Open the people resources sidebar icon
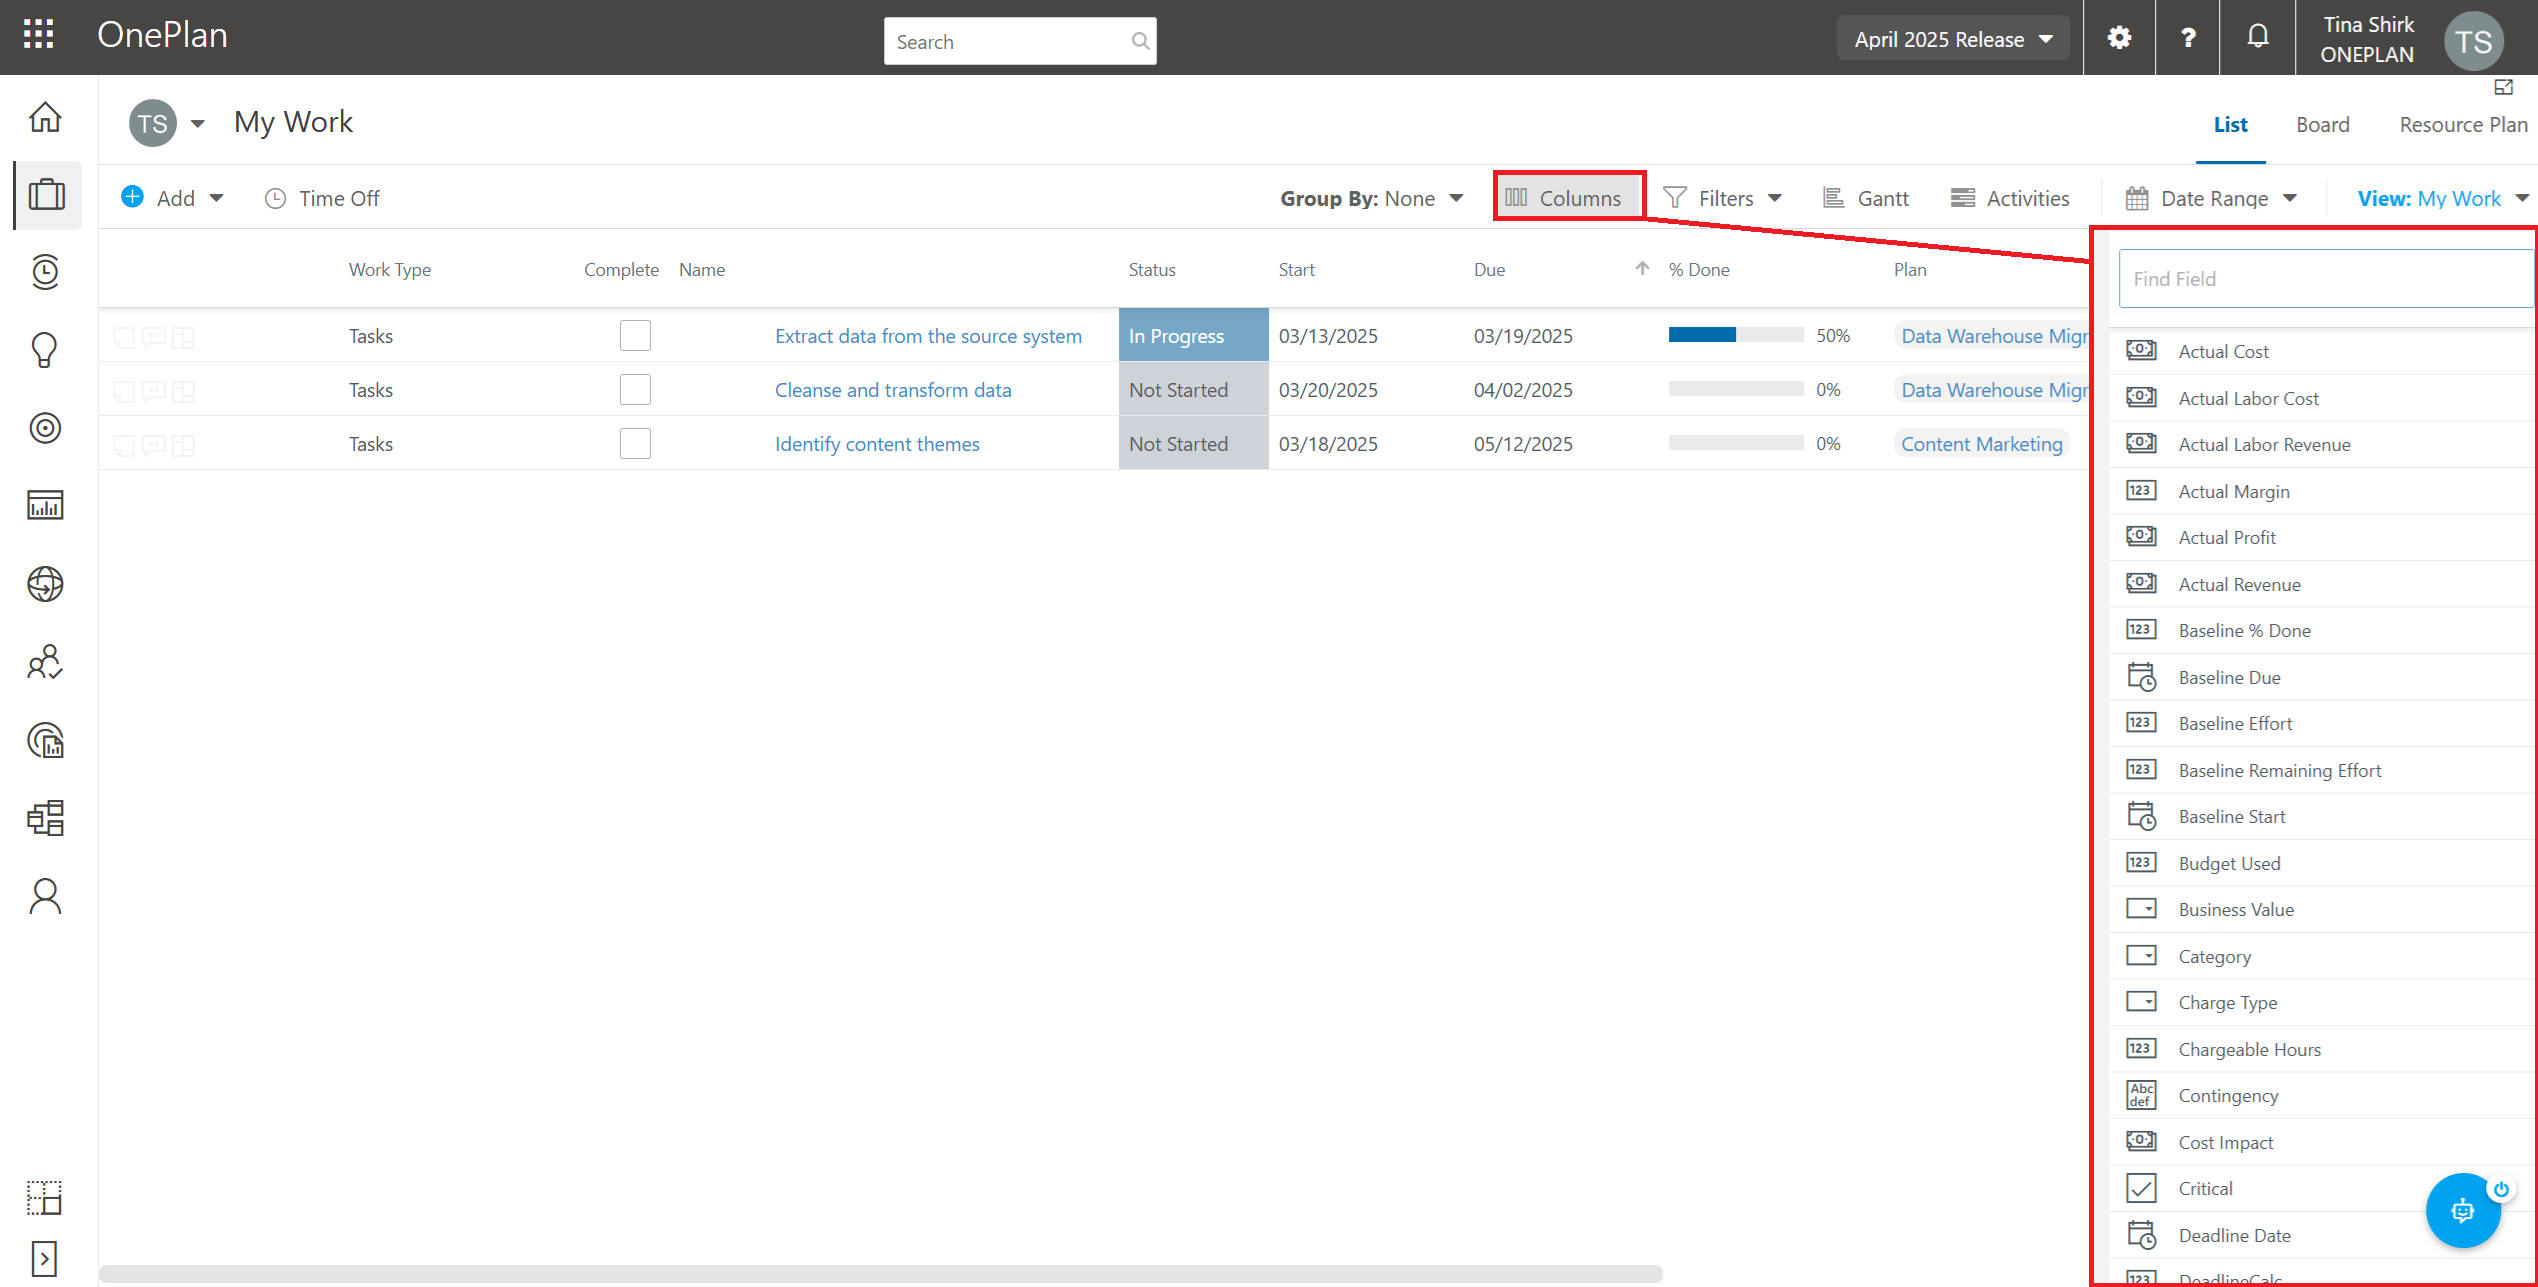This screenshot has width=2538, height=1287. coord(45,662)
